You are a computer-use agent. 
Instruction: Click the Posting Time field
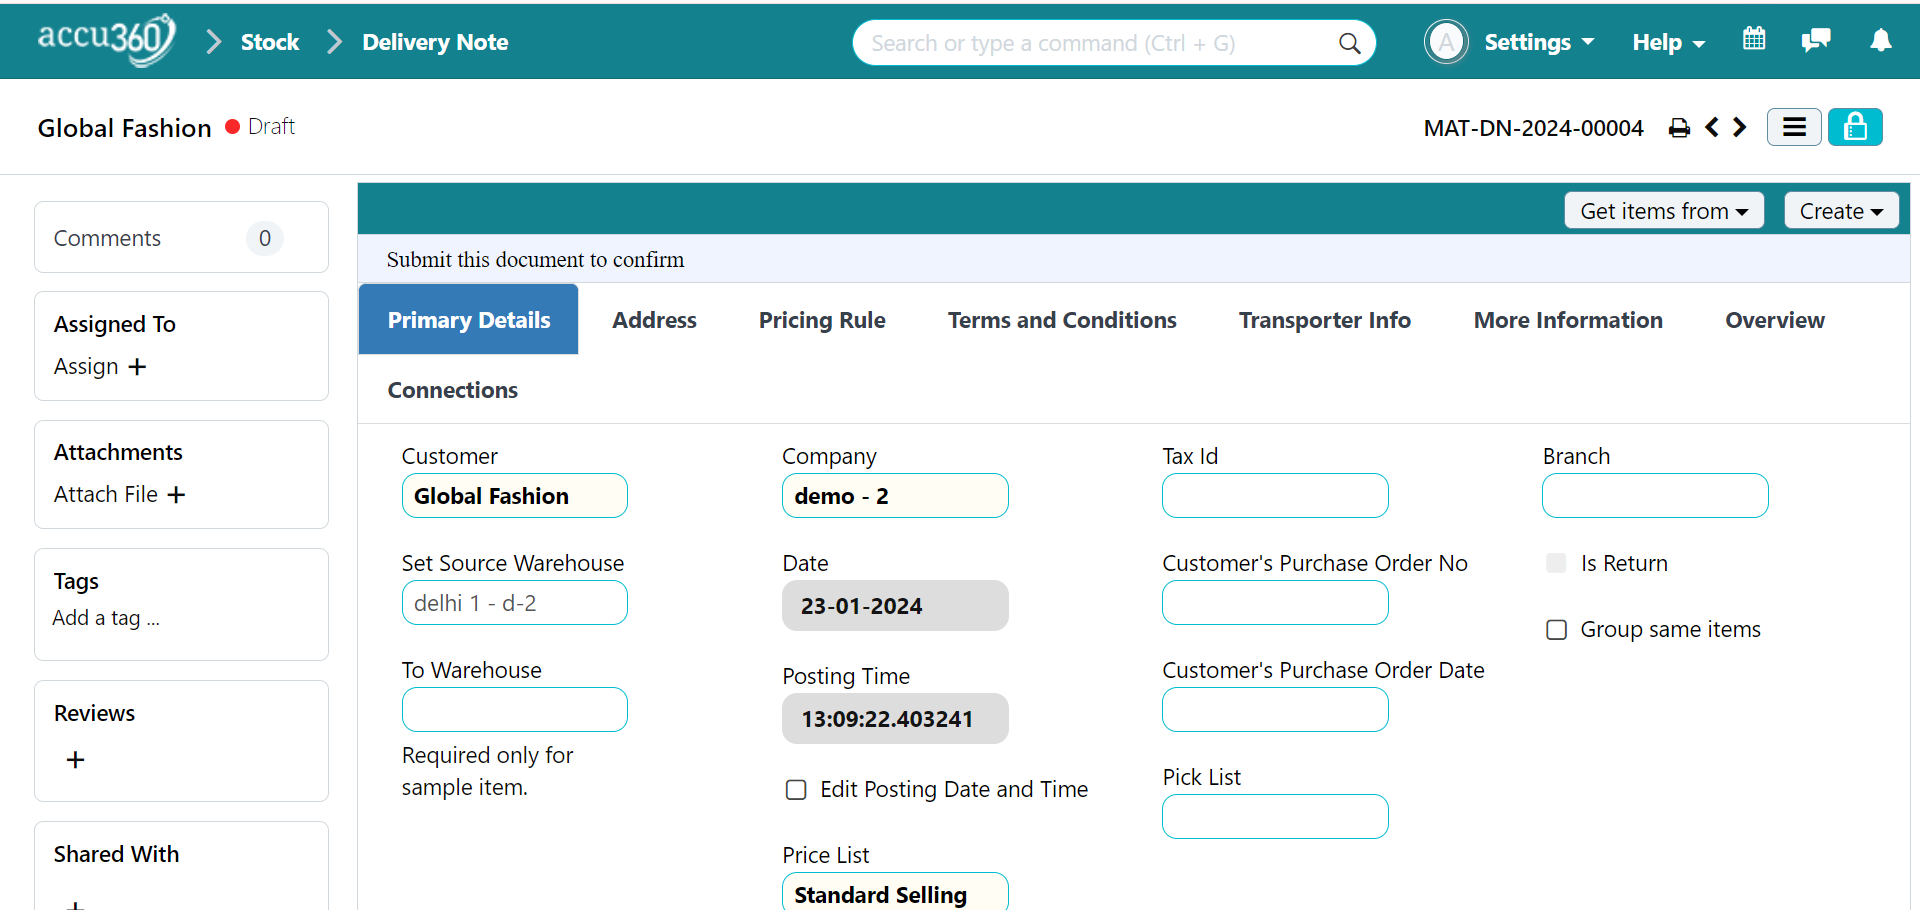click(895, 719)
